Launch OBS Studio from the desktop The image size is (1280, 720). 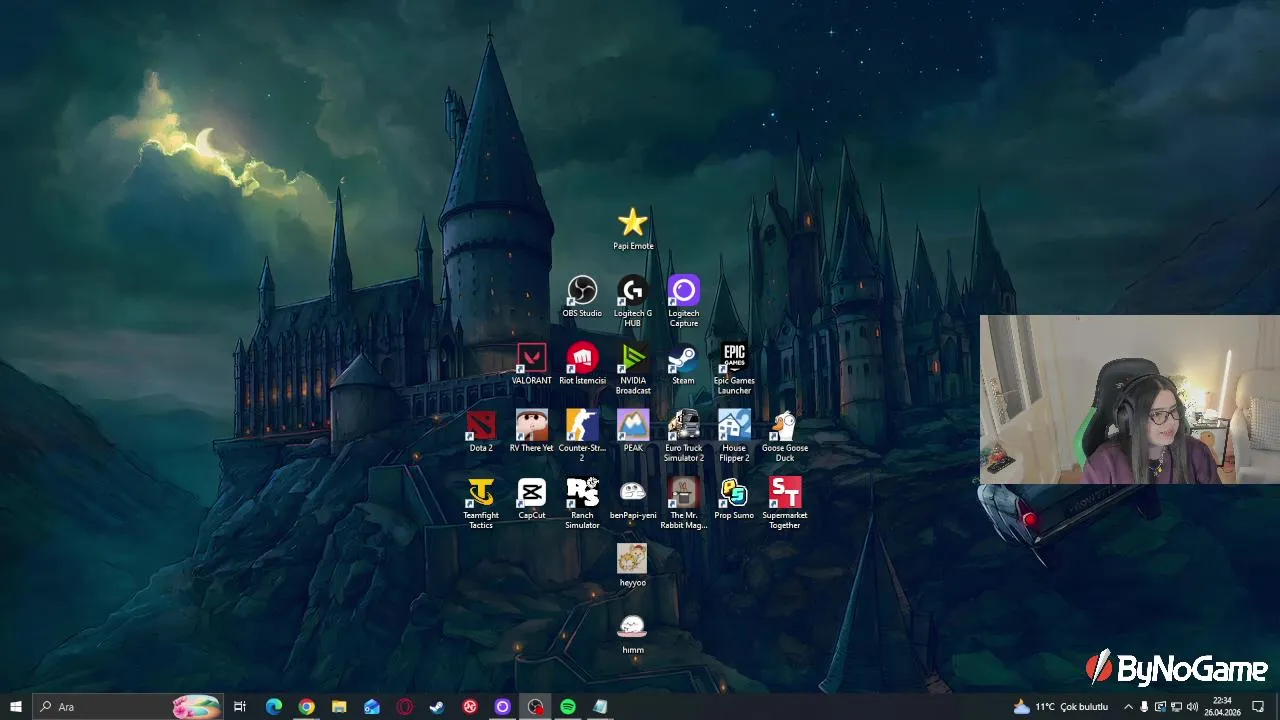click(x=582, y=297)
